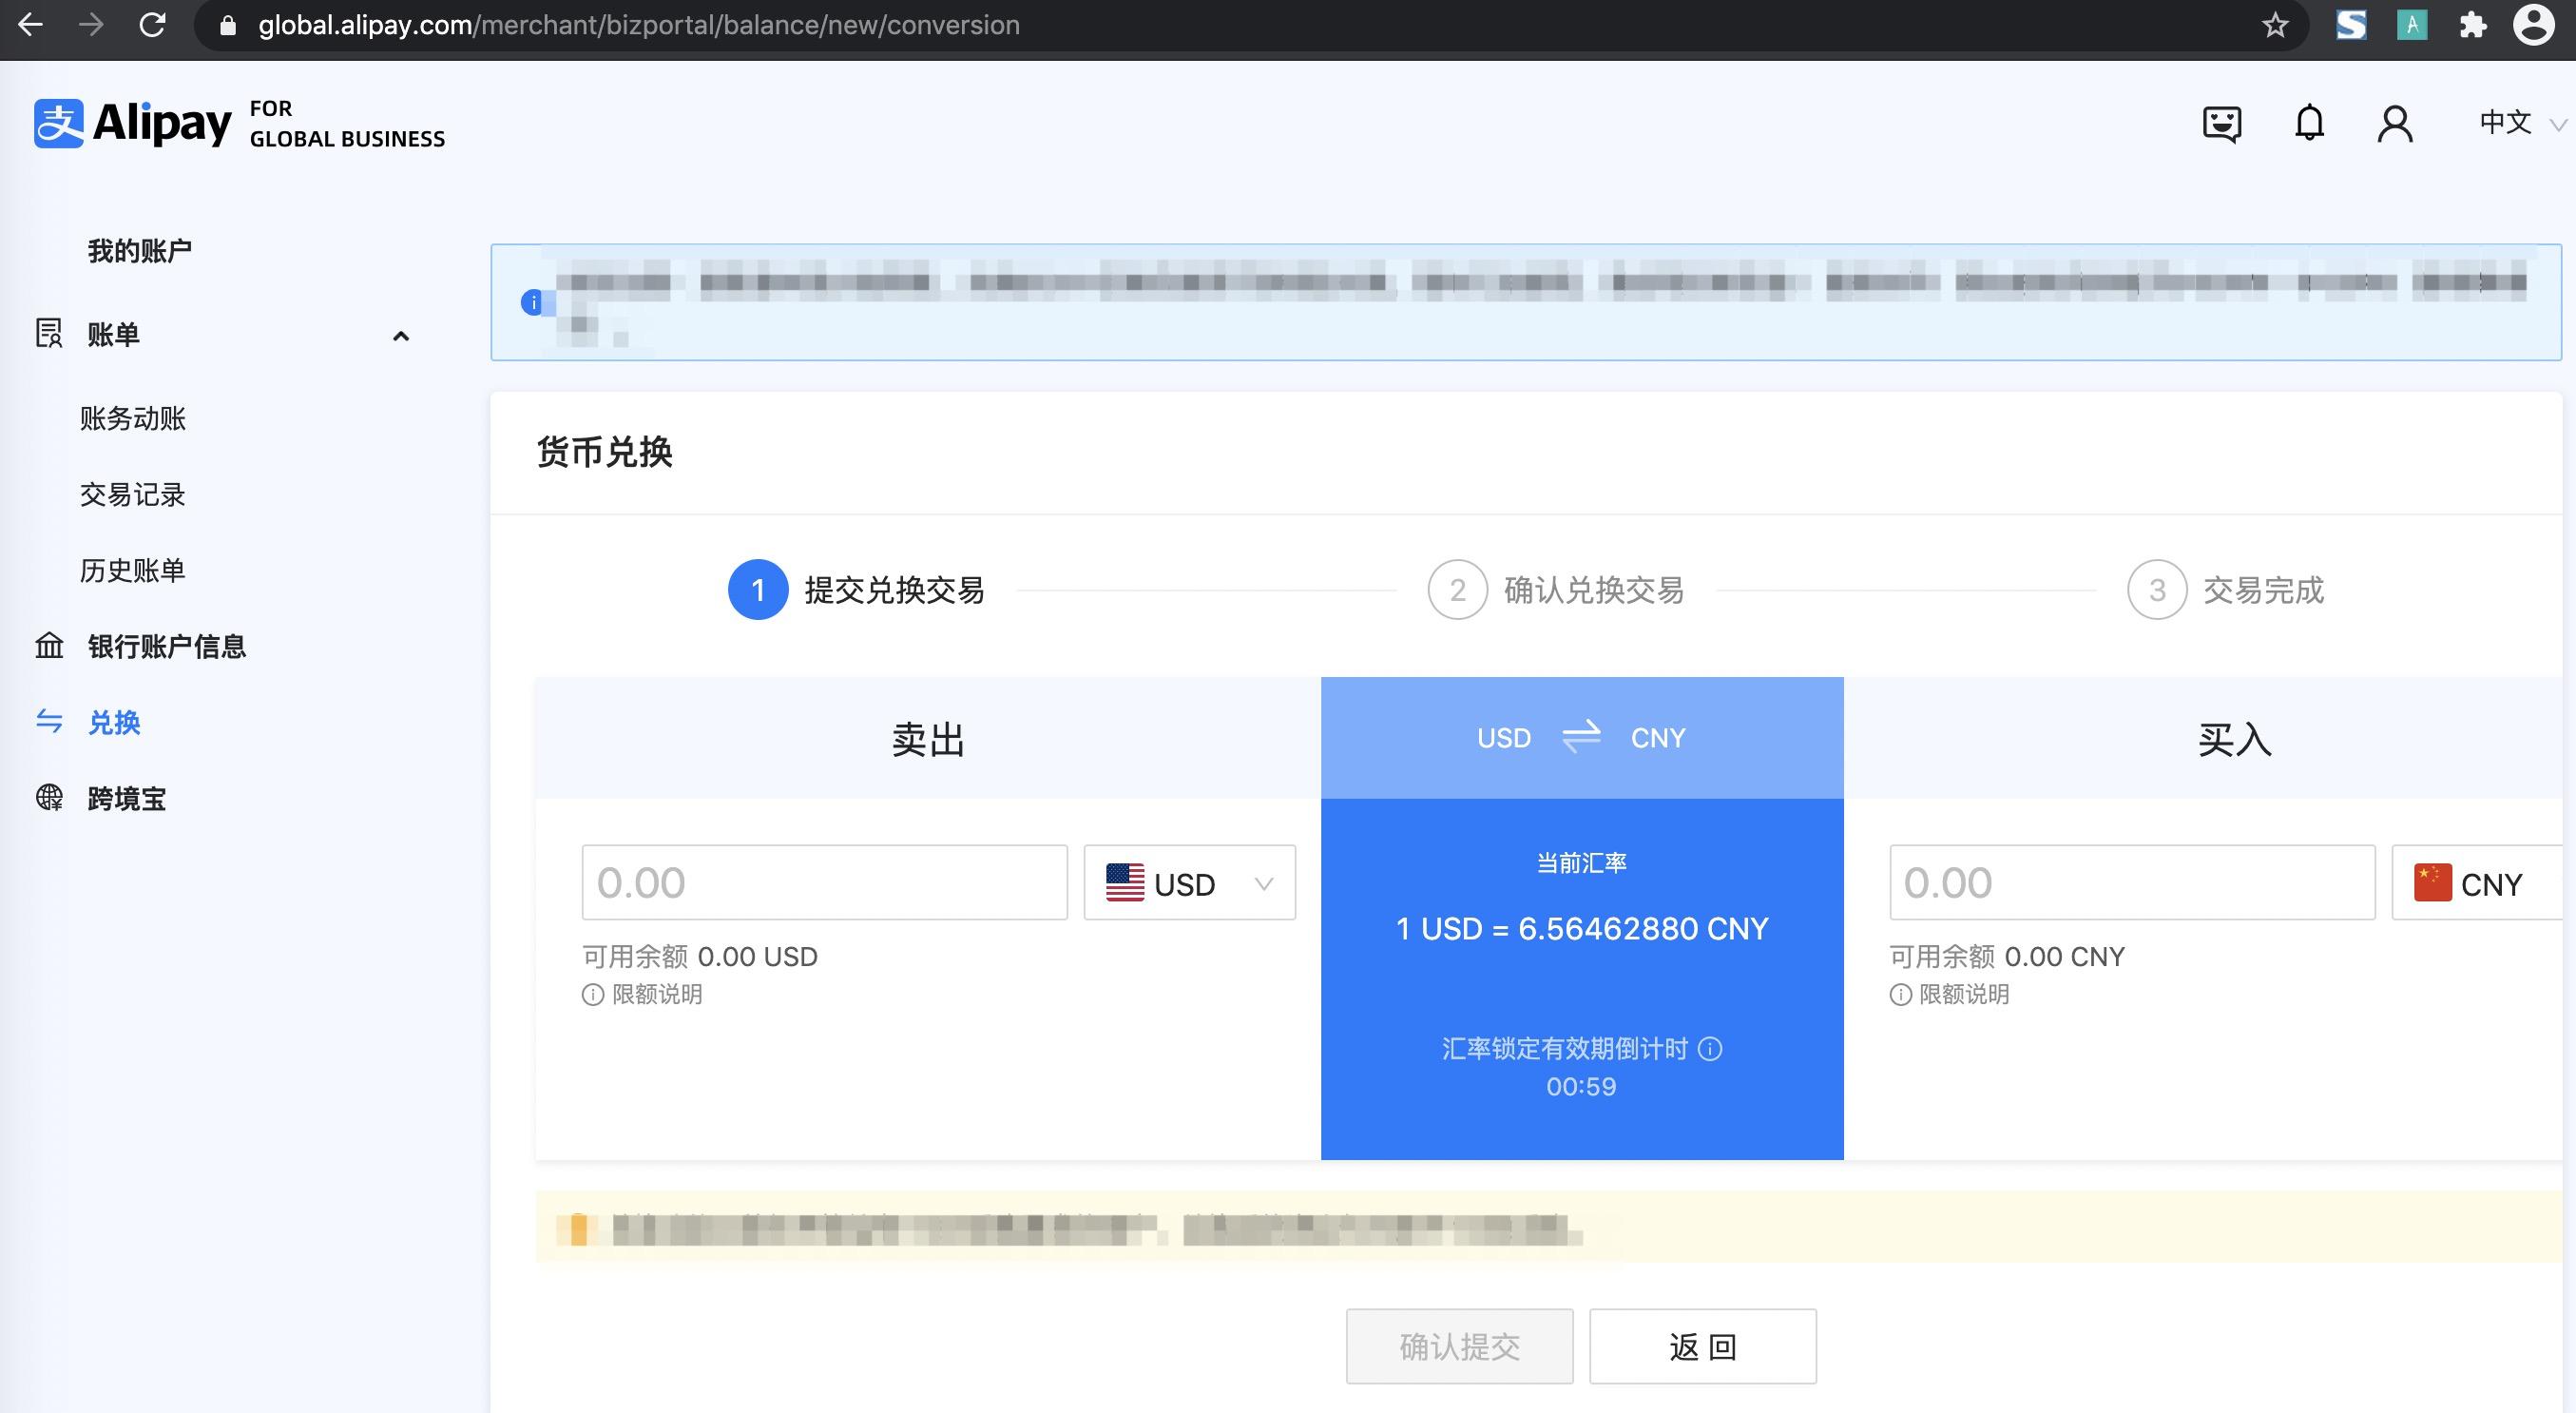Open the user profile icon

click(2394, 123)
